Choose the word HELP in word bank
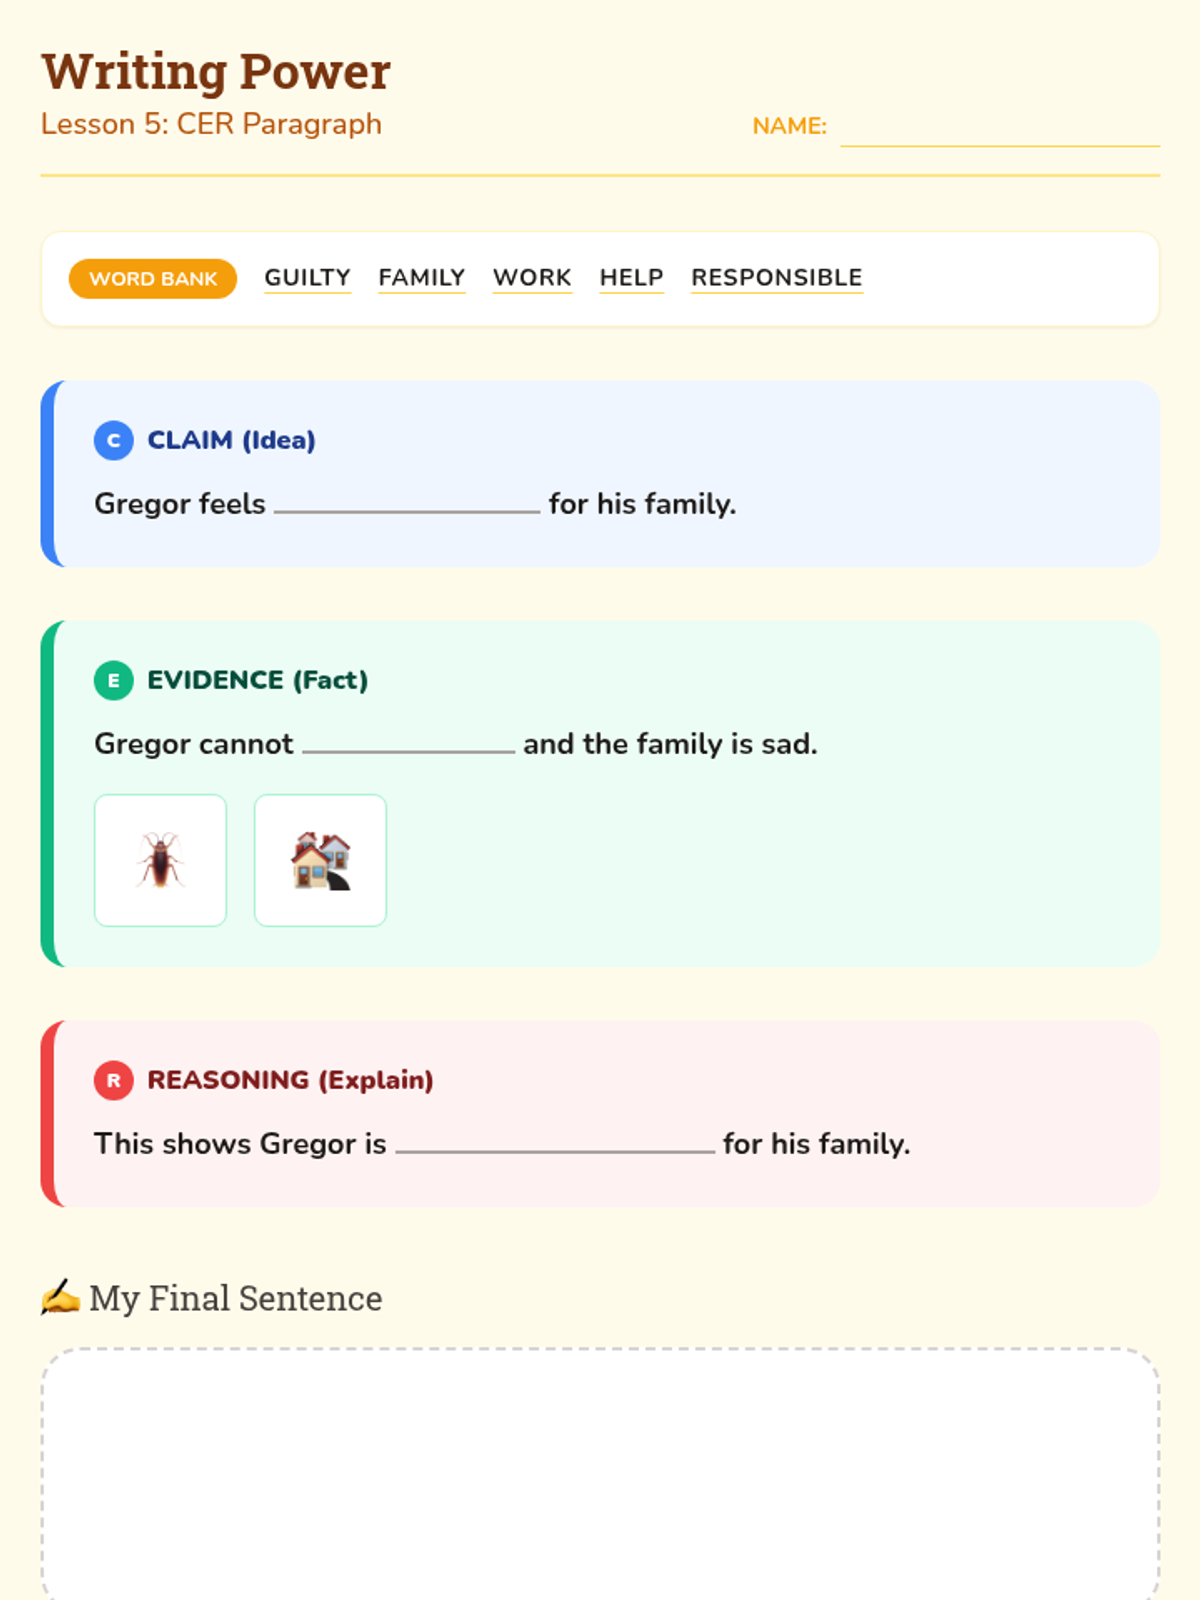1200x1600 pixels. click(631, 277)
